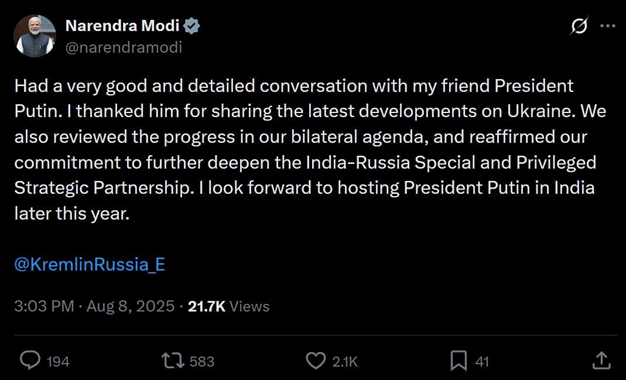The width and height of the screenshot is (626, 380).
Task: Click the Grok slash-circle icon
Action: coord(579,26)
